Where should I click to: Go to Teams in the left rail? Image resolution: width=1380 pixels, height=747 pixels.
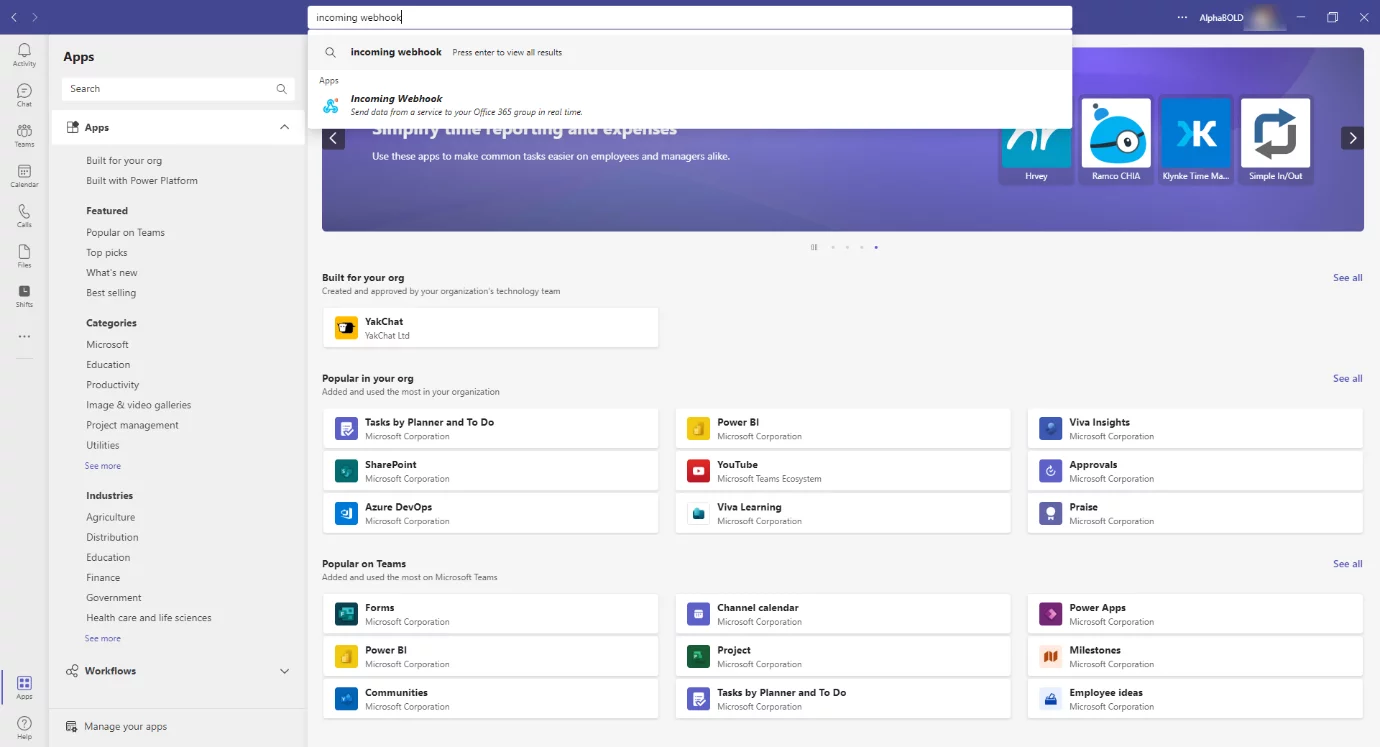point(24,135)
